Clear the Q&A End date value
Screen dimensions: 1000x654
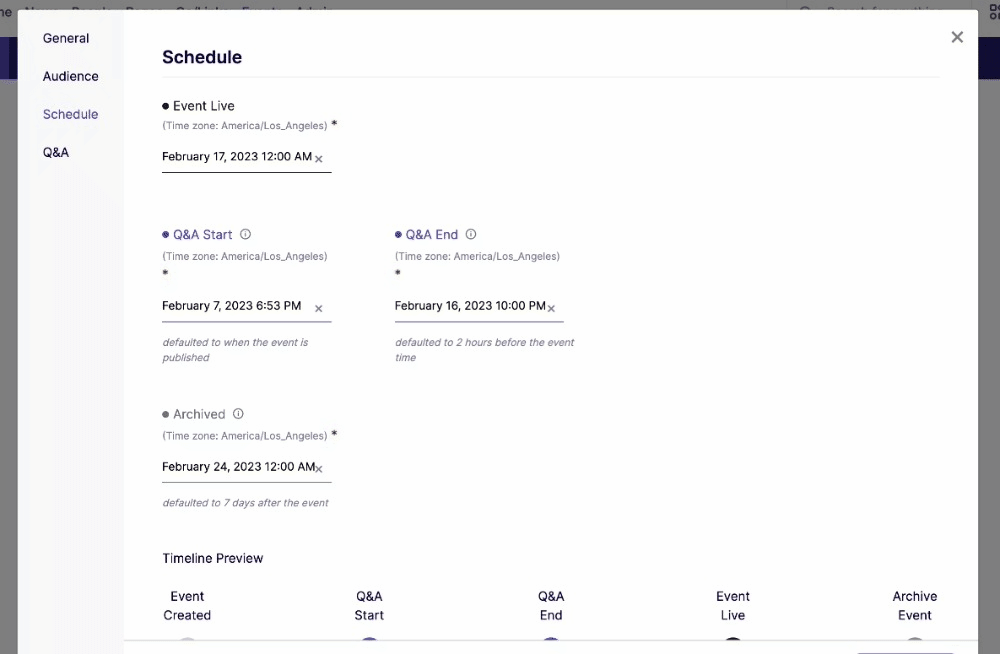coord(552,308)
